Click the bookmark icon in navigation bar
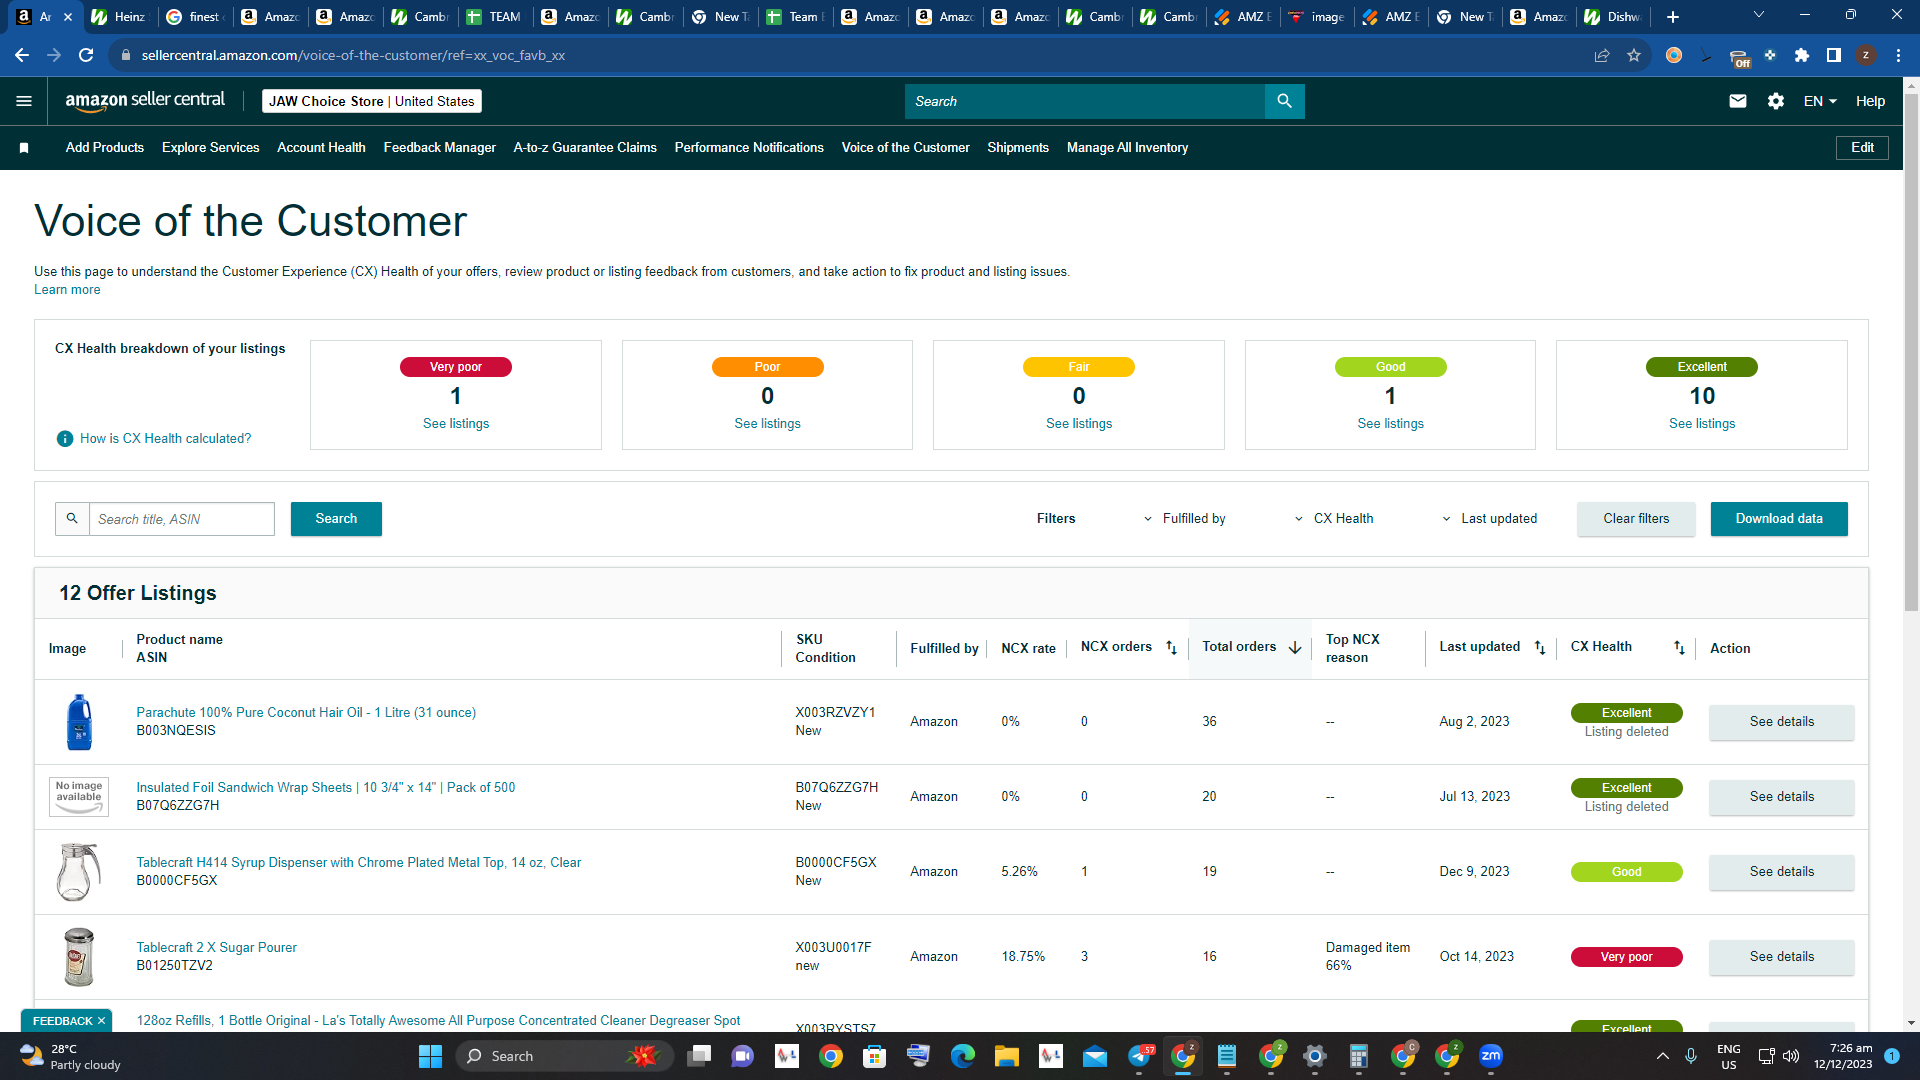 (24, 148)
